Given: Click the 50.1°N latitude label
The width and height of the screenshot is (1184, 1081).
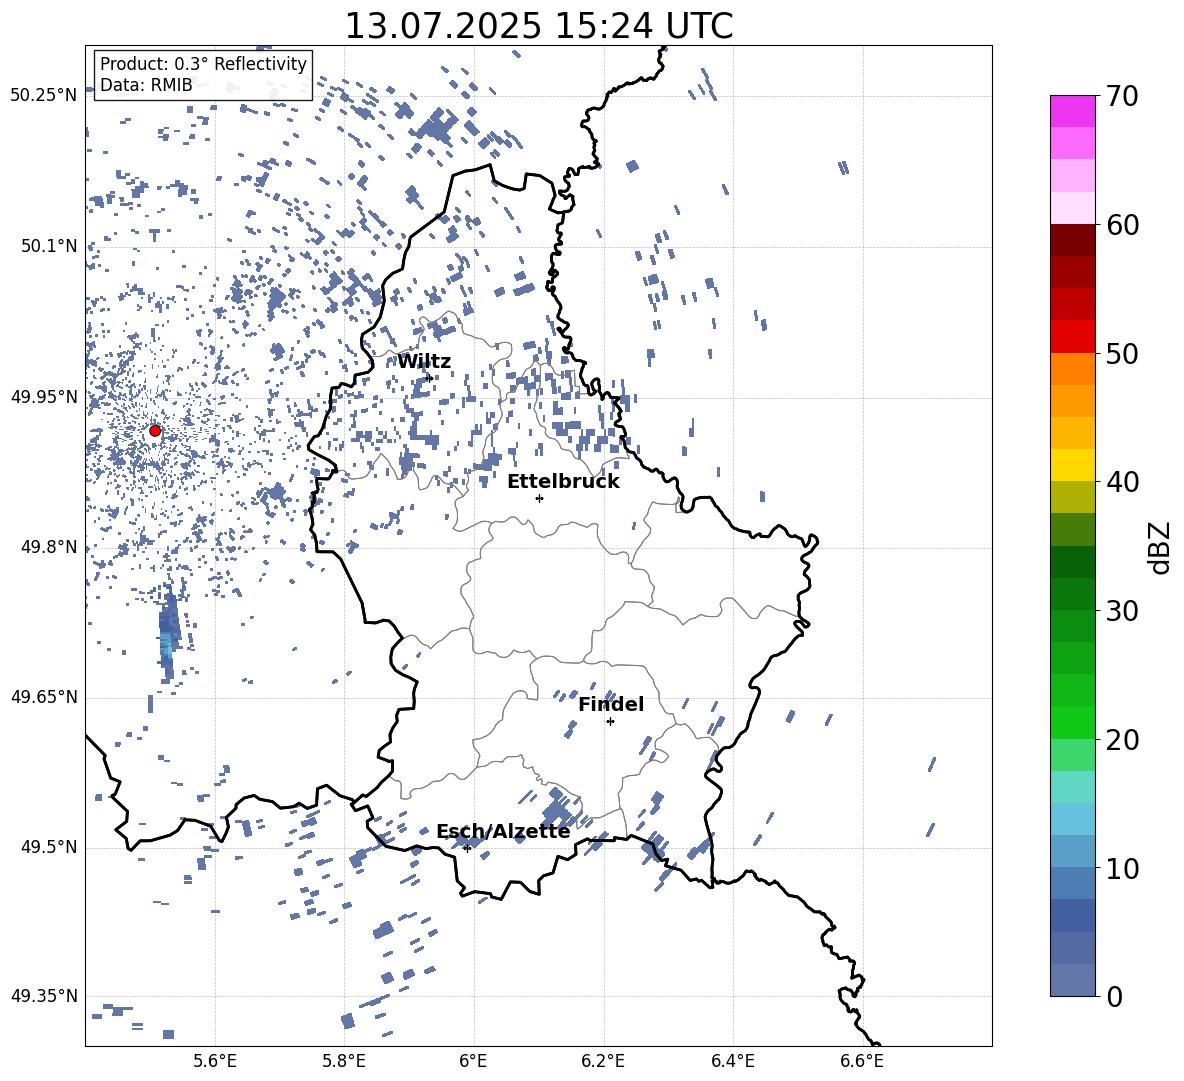Looking at the screenshot, I should click(x=49, y=246).
